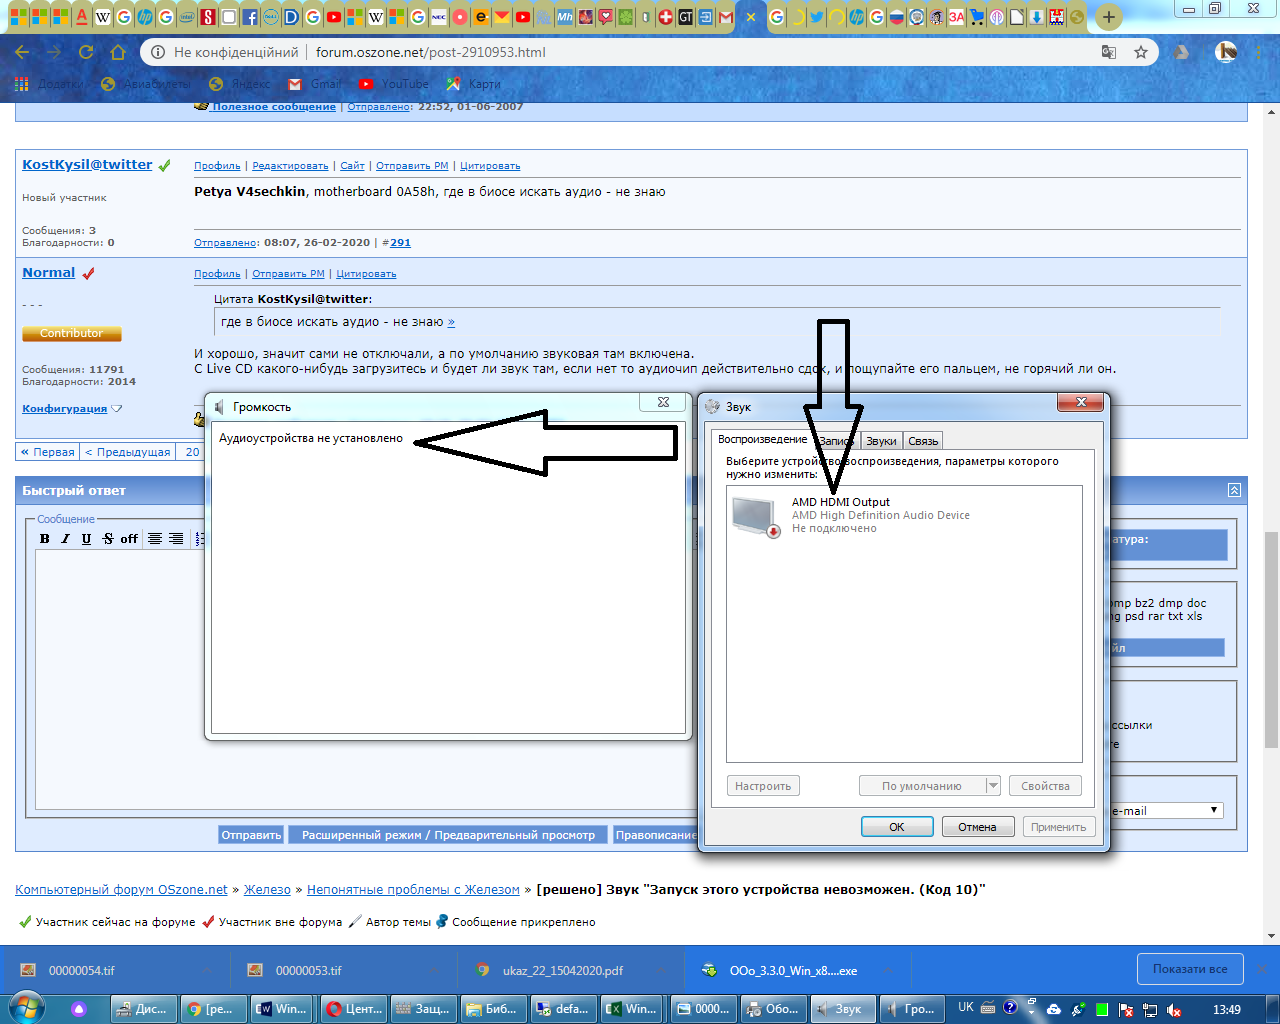Viewport: 1280px width, 1024px height.
Task: Open downloaded OOo_3.3.0_Win installer file
Action: click(793, 970)
